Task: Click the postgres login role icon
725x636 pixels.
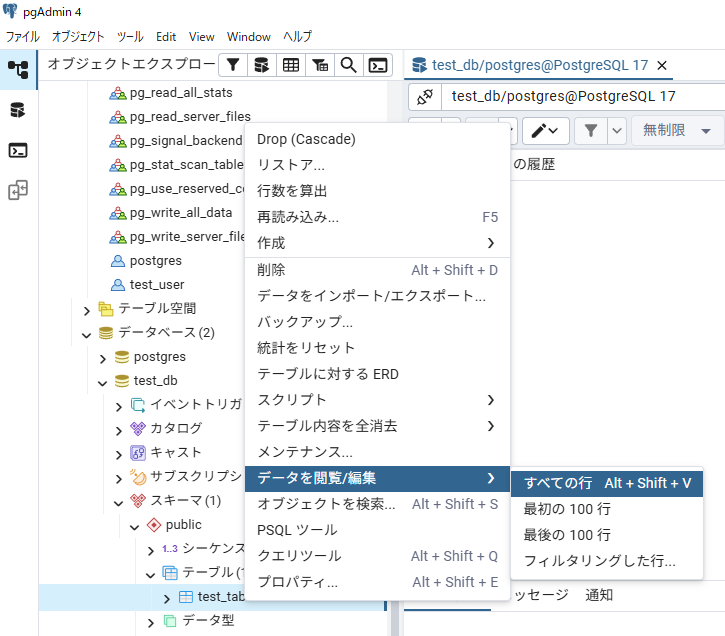Action: pyautogui.click(x=118, y=261)
